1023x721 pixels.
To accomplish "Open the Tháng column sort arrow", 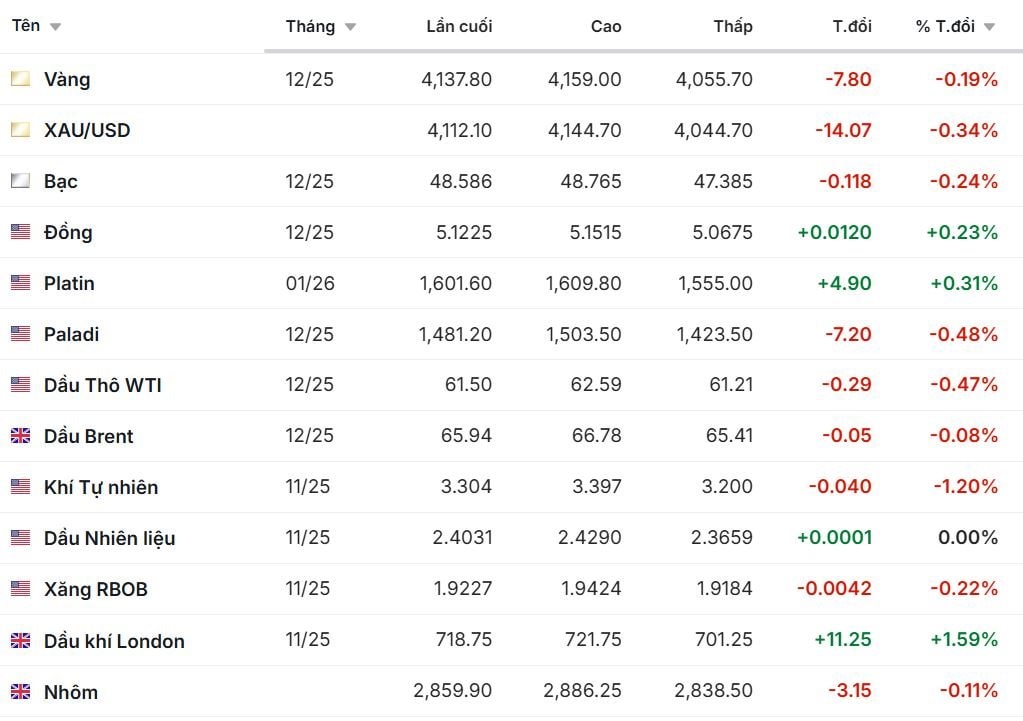I will (x=350, y=27).
